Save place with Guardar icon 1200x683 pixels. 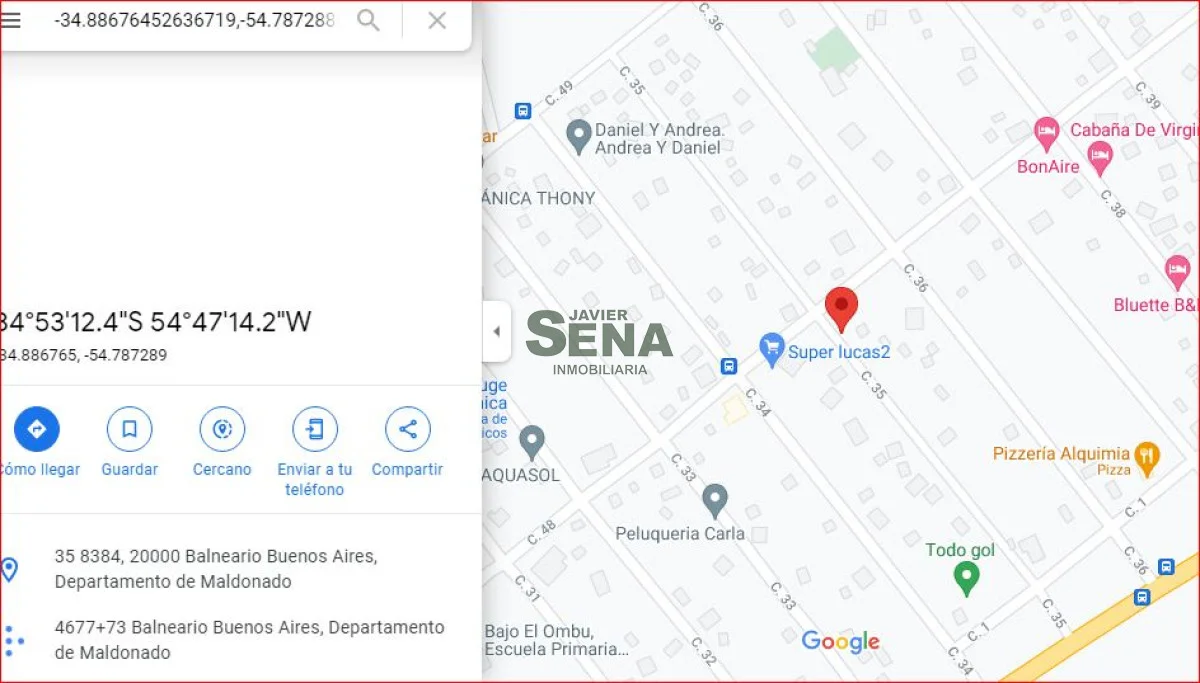click(130, 430)
